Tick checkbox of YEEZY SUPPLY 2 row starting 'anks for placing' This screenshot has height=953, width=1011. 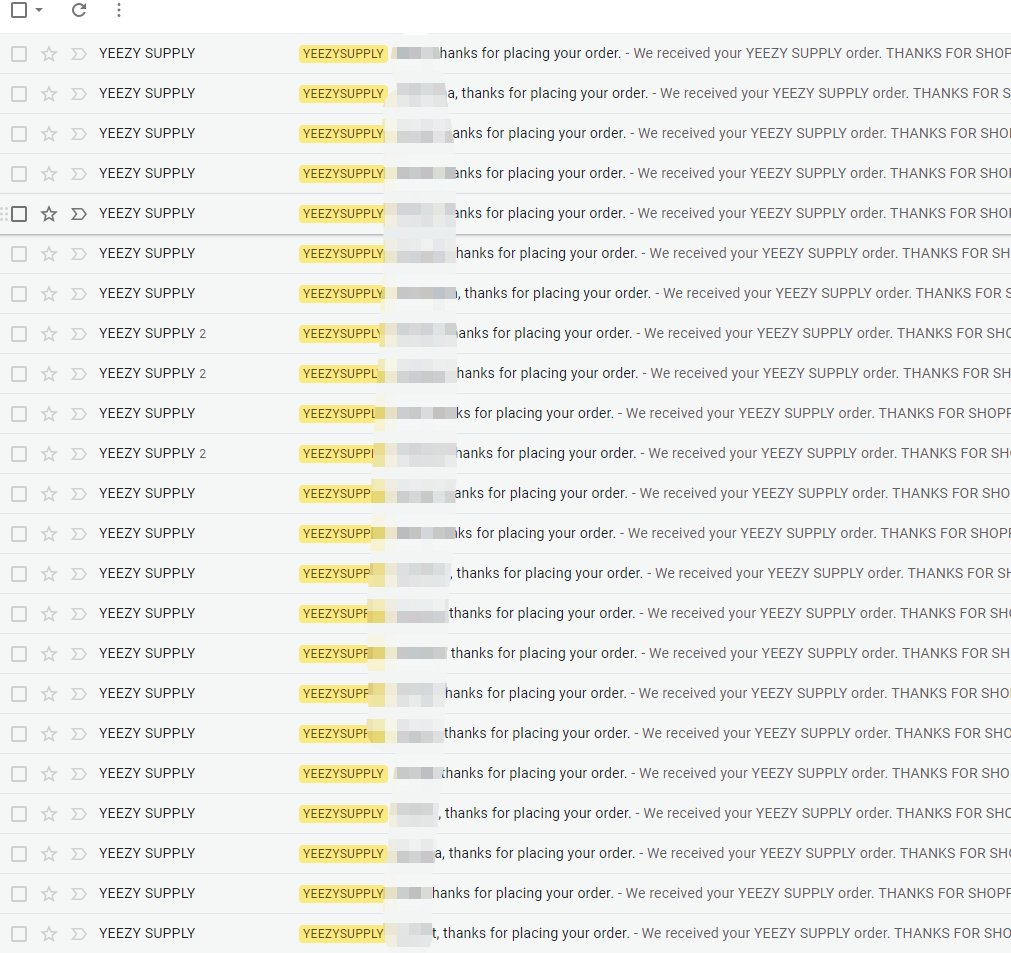[x=19, y=333]
